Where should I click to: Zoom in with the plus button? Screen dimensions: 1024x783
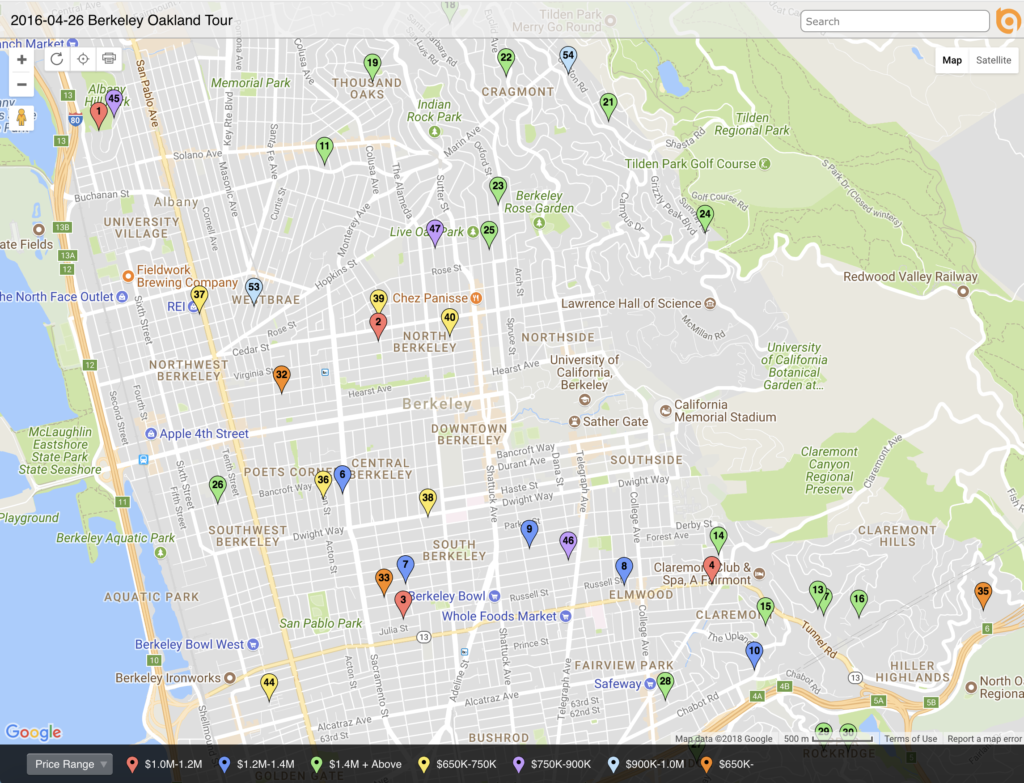(22, 60)
